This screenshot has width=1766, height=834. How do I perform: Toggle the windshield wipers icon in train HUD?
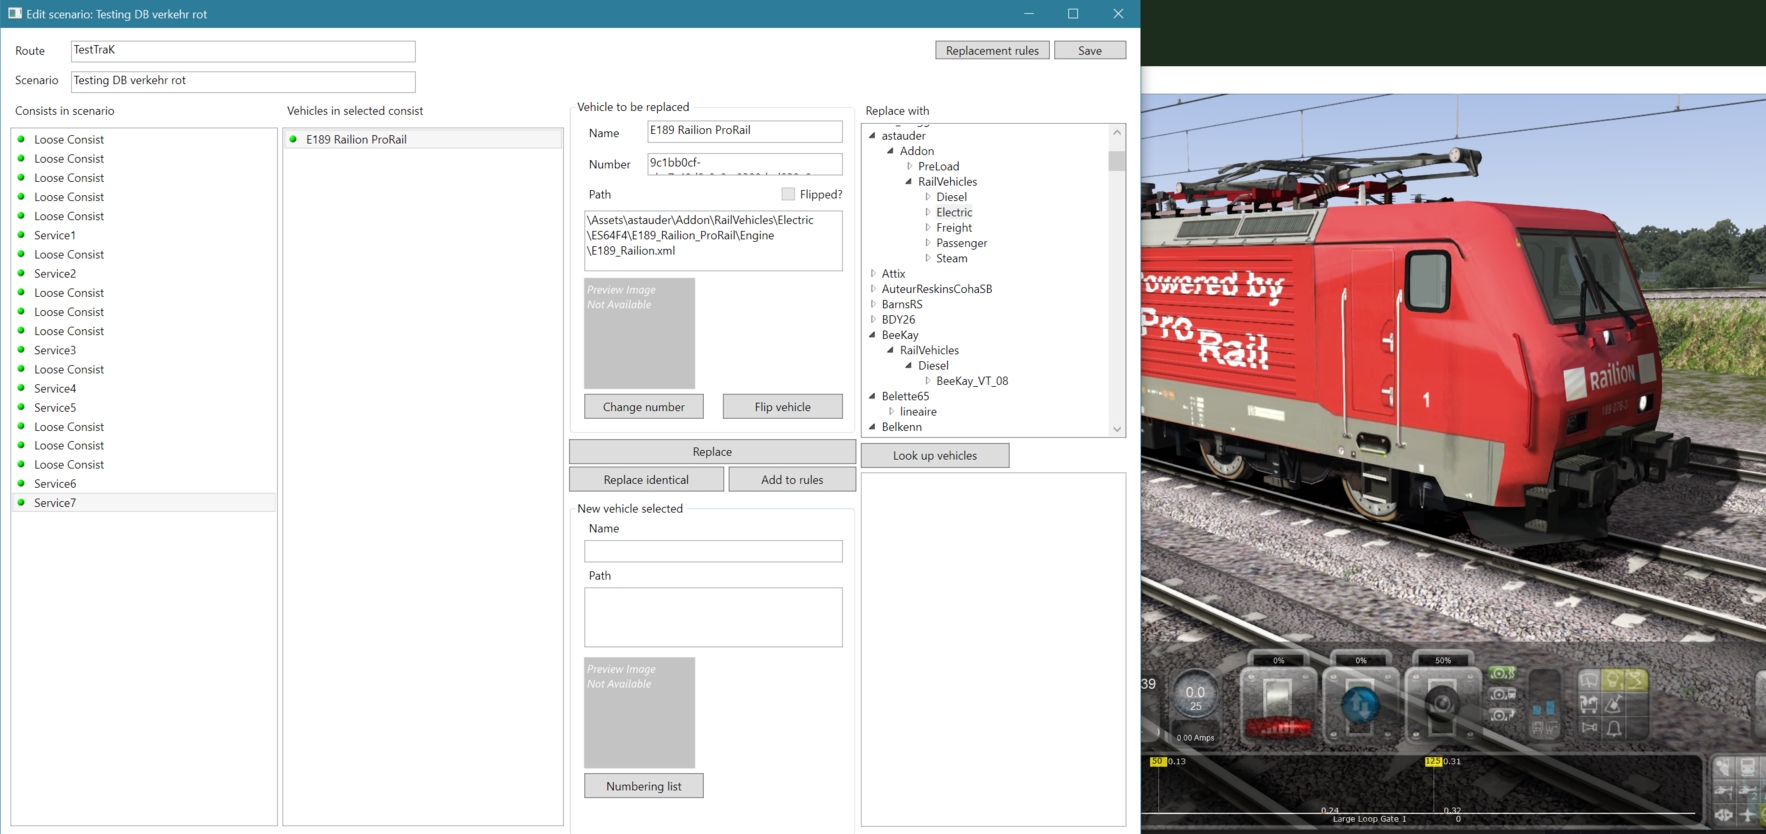pyautogui.click(x=1589, y=680)
